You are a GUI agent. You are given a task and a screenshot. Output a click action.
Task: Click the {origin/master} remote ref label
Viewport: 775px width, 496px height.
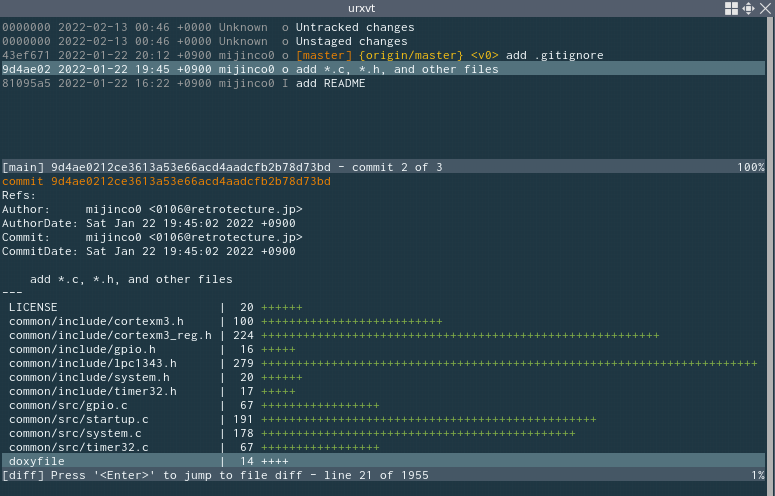click(x=412, y=56)
